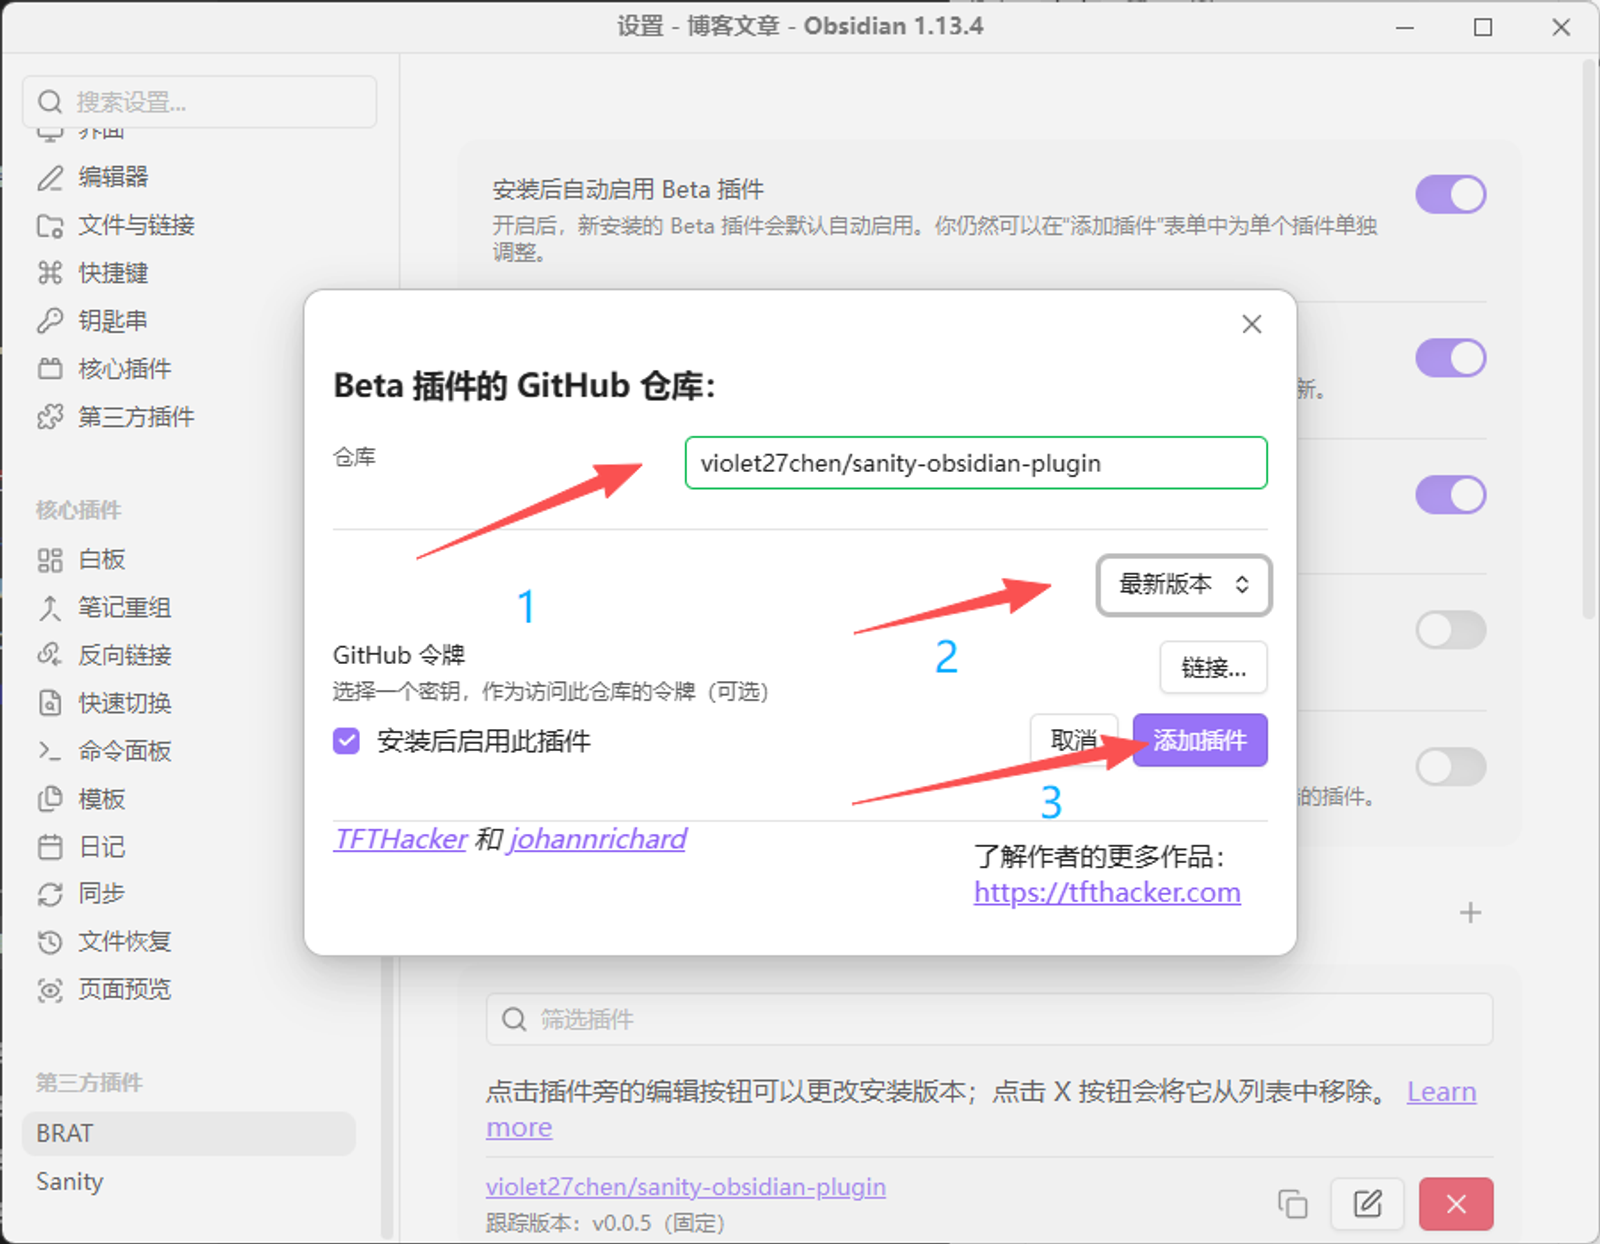
Task: Click the 文件与链接 folder icon
Action: click(x=50, y=225)
